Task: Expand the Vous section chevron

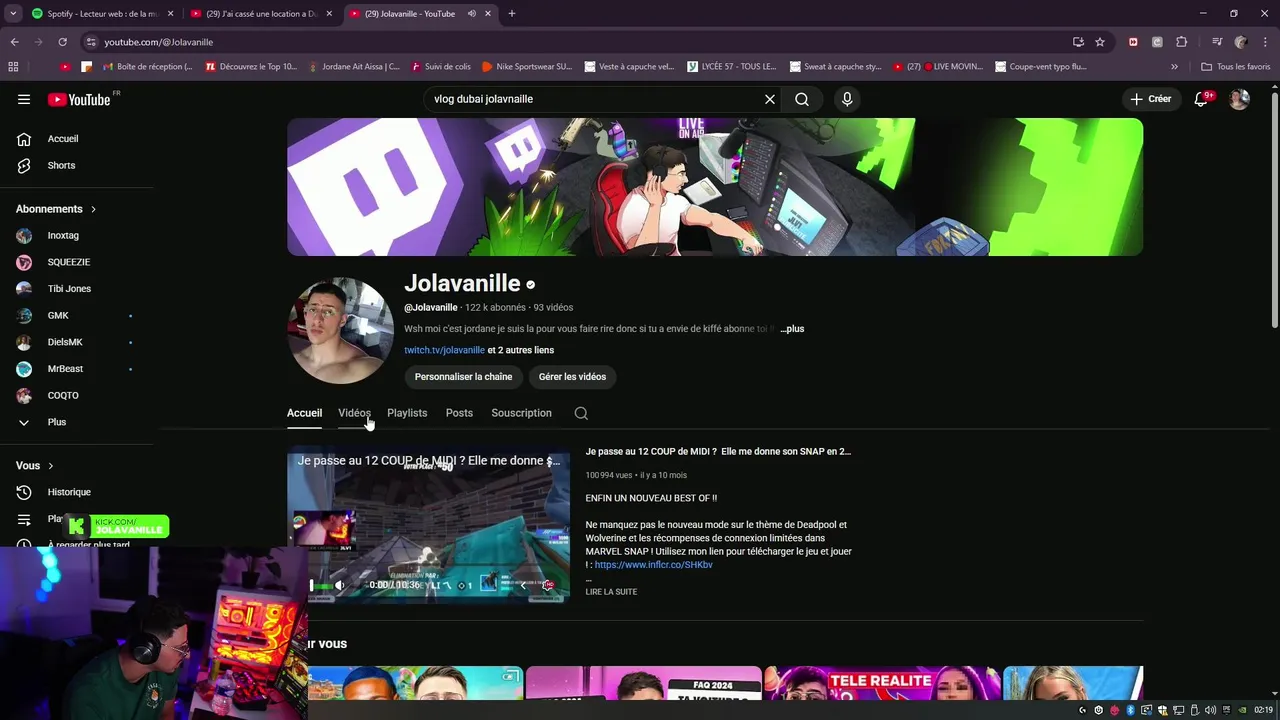Action: (50, 466)
